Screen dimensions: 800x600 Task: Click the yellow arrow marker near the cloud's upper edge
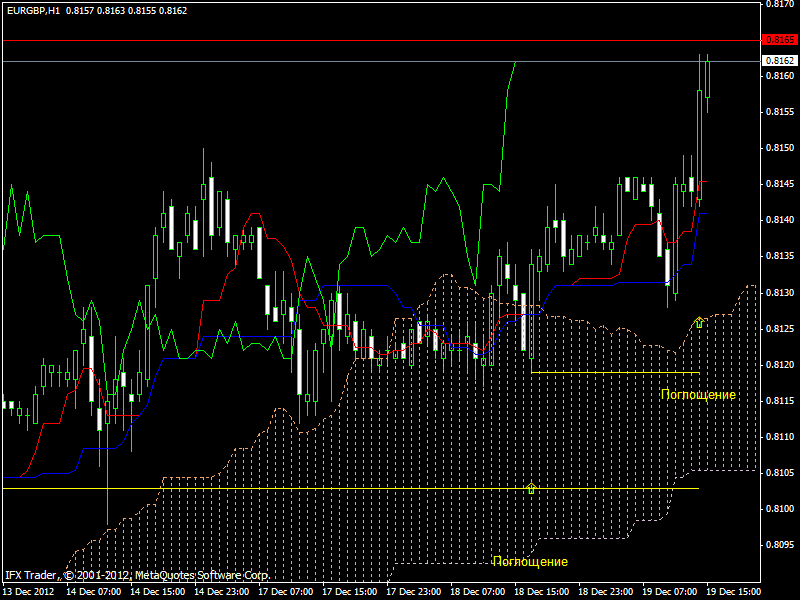699,322
